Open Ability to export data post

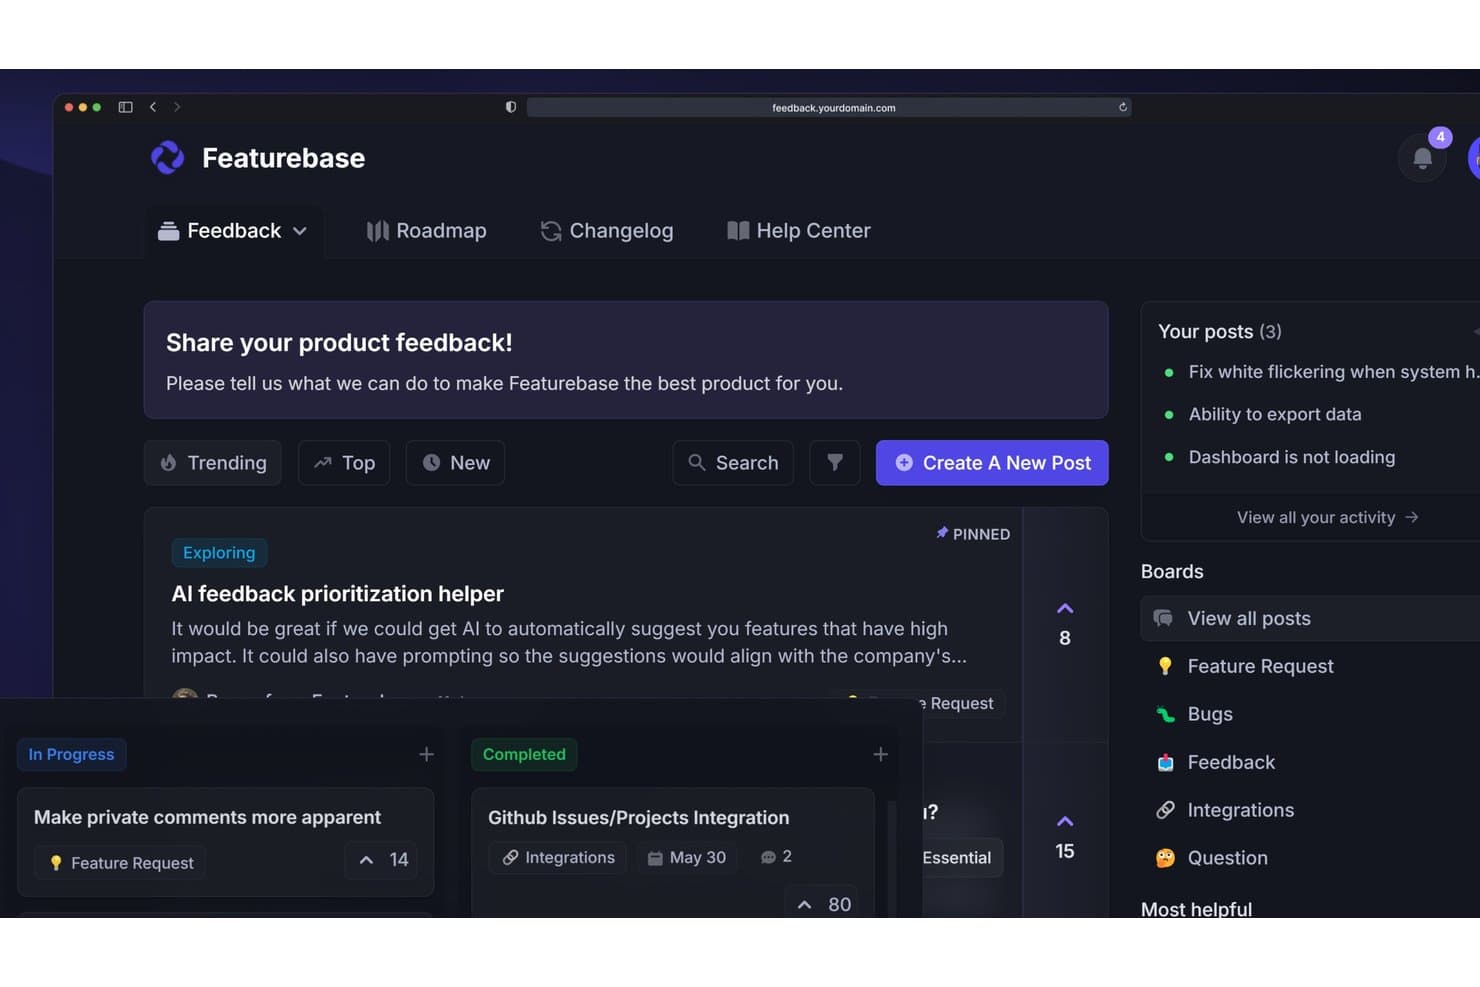[x=1275, y=414]
